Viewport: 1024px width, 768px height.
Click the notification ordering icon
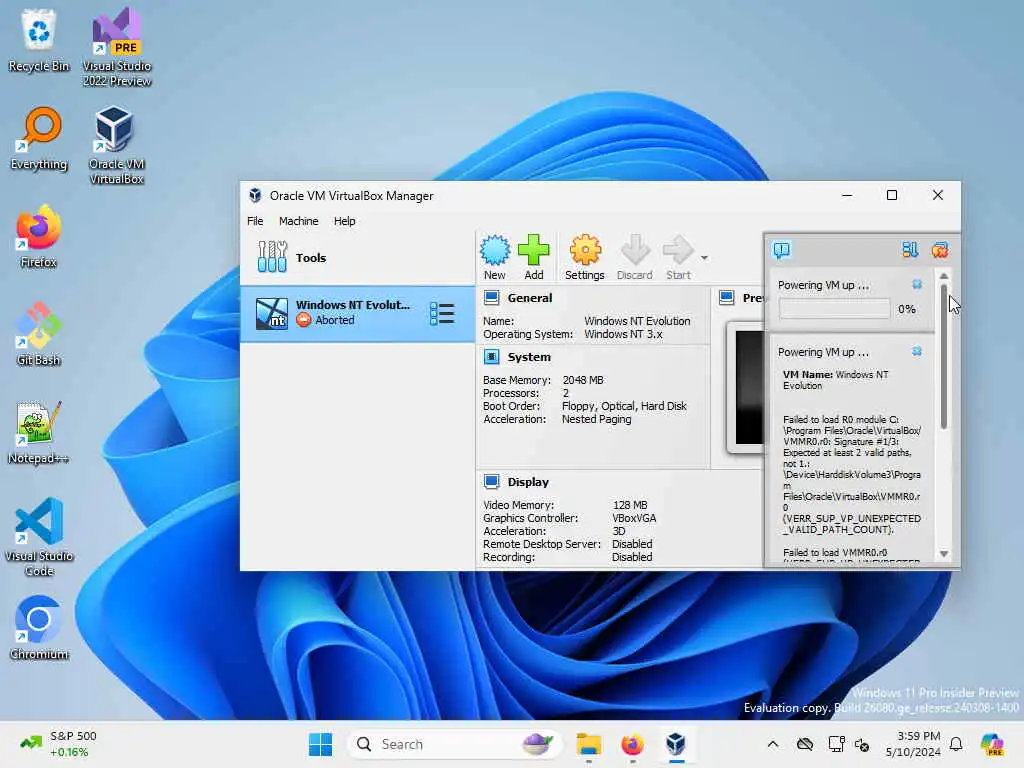pyautogui.click(x=910, y=249)
